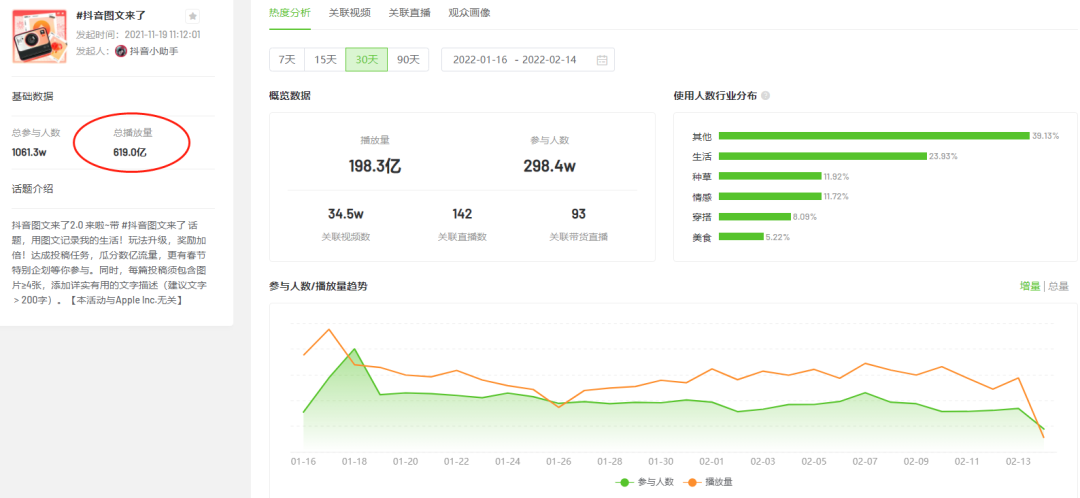This screenshot has height=498, width=1080.
Task: Click the 穿搭 industry bar
Action: tap(754, 216)
